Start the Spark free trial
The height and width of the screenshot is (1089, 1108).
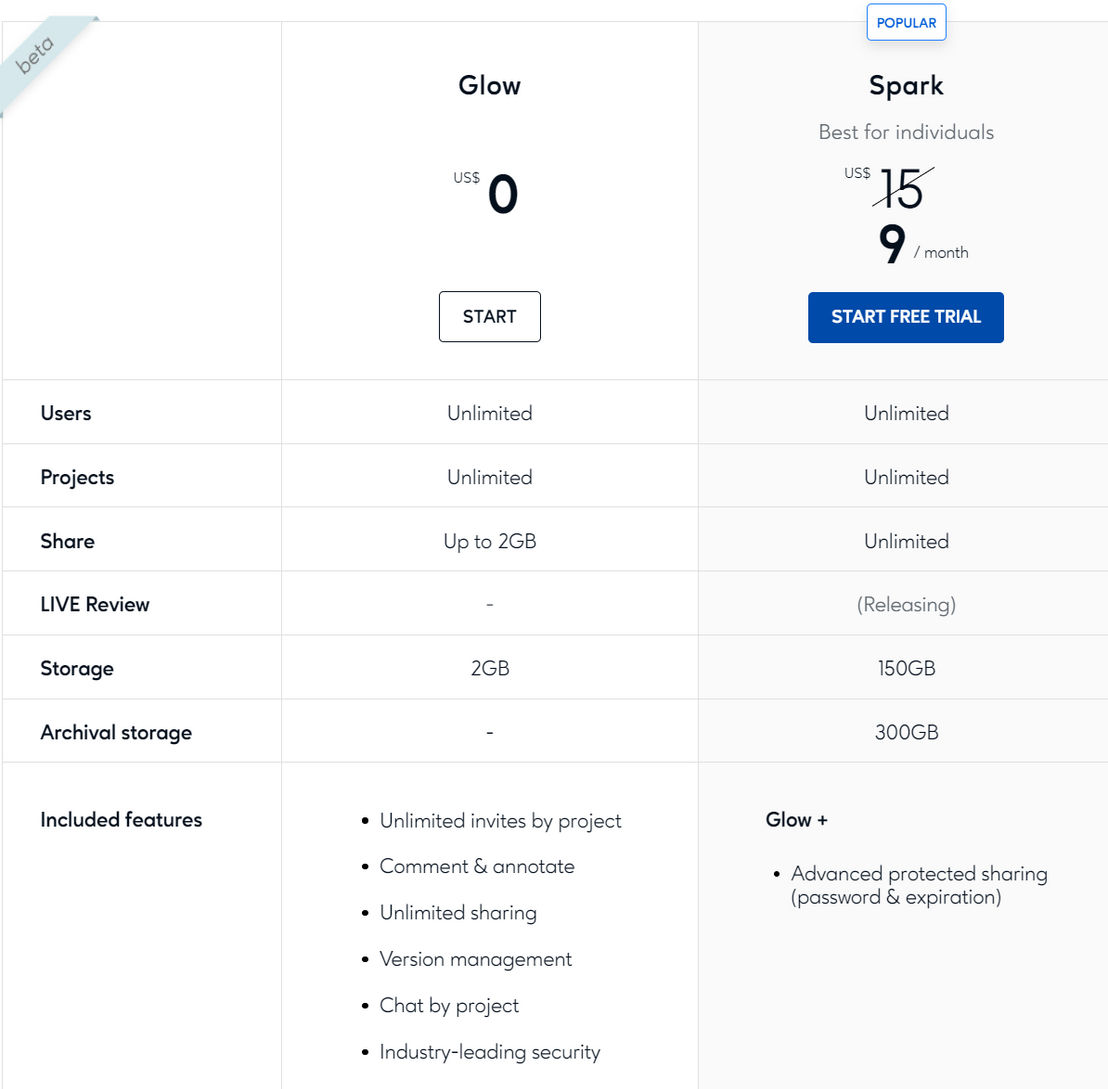click(905, 317)
